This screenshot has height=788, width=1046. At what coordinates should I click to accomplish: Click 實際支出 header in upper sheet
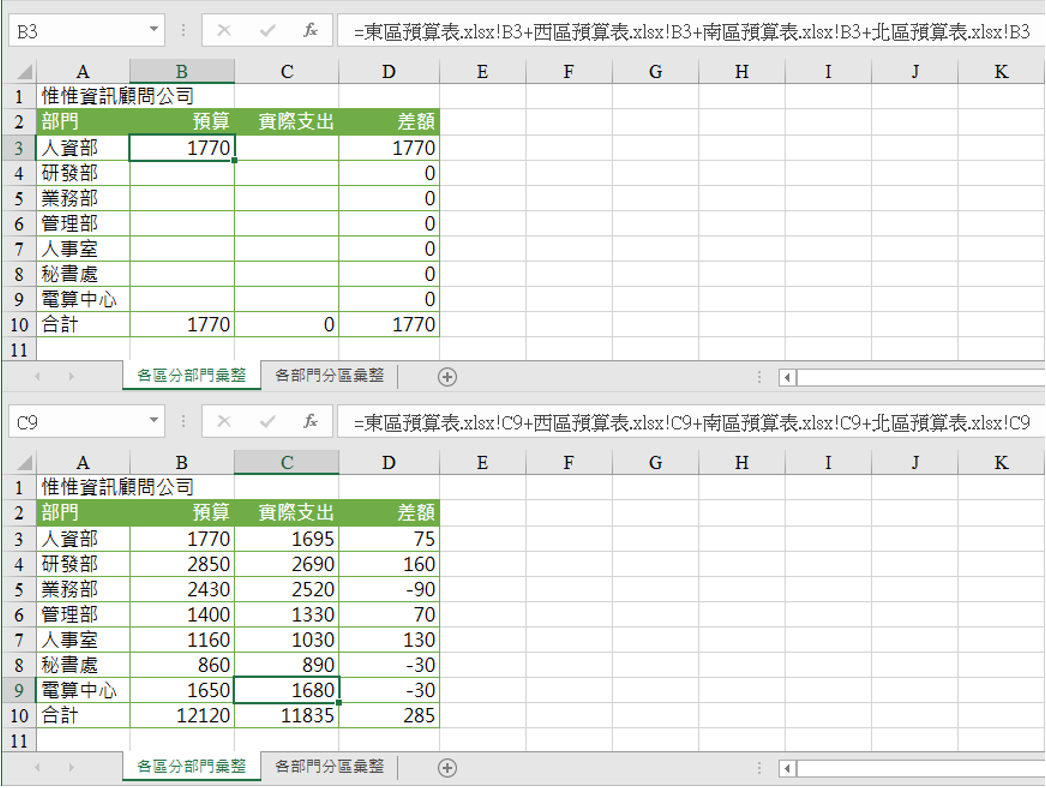[x=287, y=121]
